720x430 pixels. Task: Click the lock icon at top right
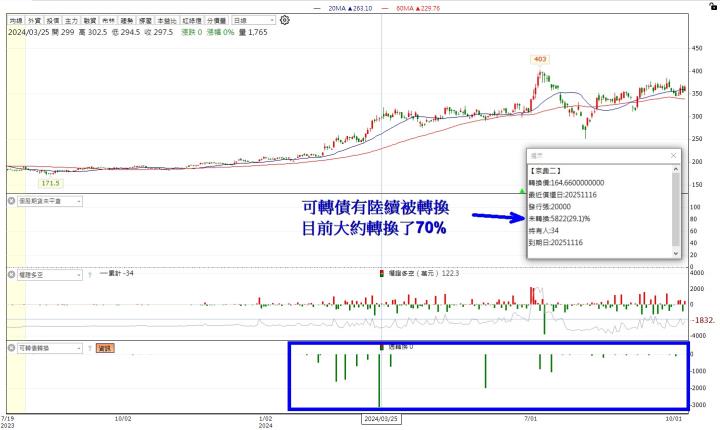713,6
